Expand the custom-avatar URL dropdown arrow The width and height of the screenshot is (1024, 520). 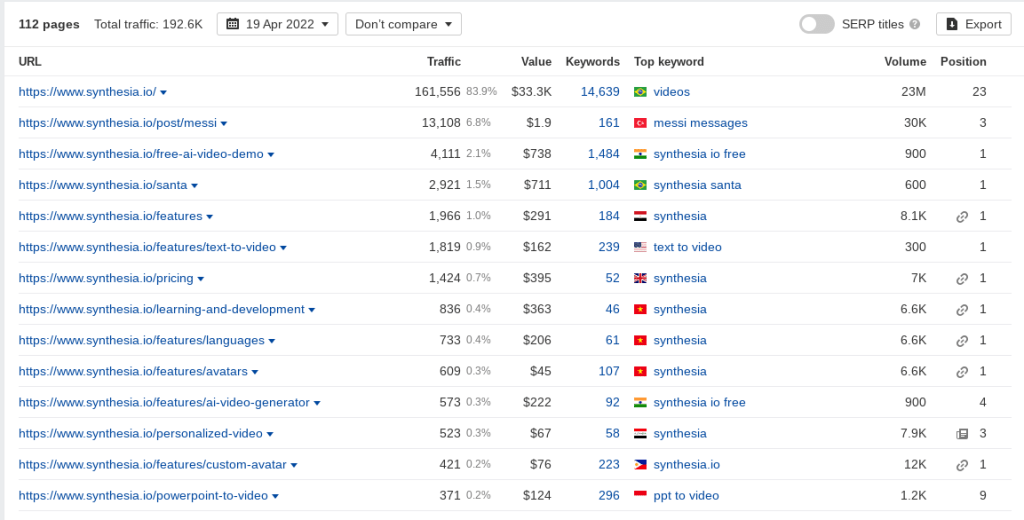point(293,465)
